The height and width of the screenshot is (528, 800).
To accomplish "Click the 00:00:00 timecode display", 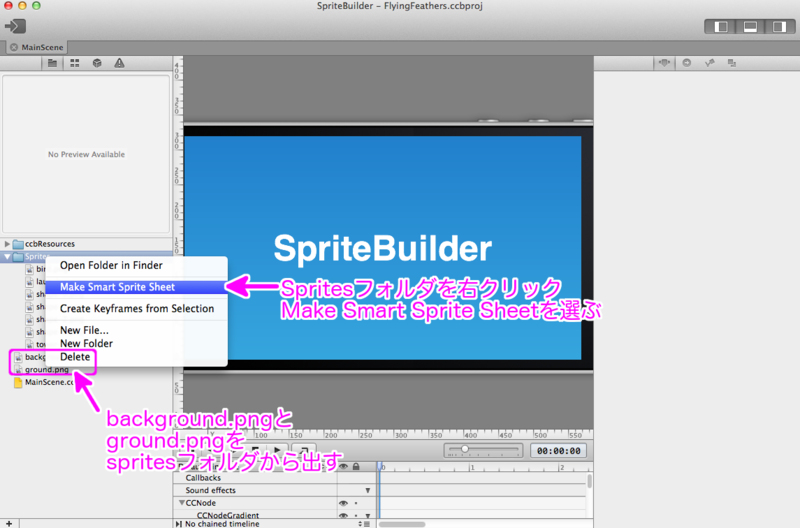I will click(x=559, y=451).
